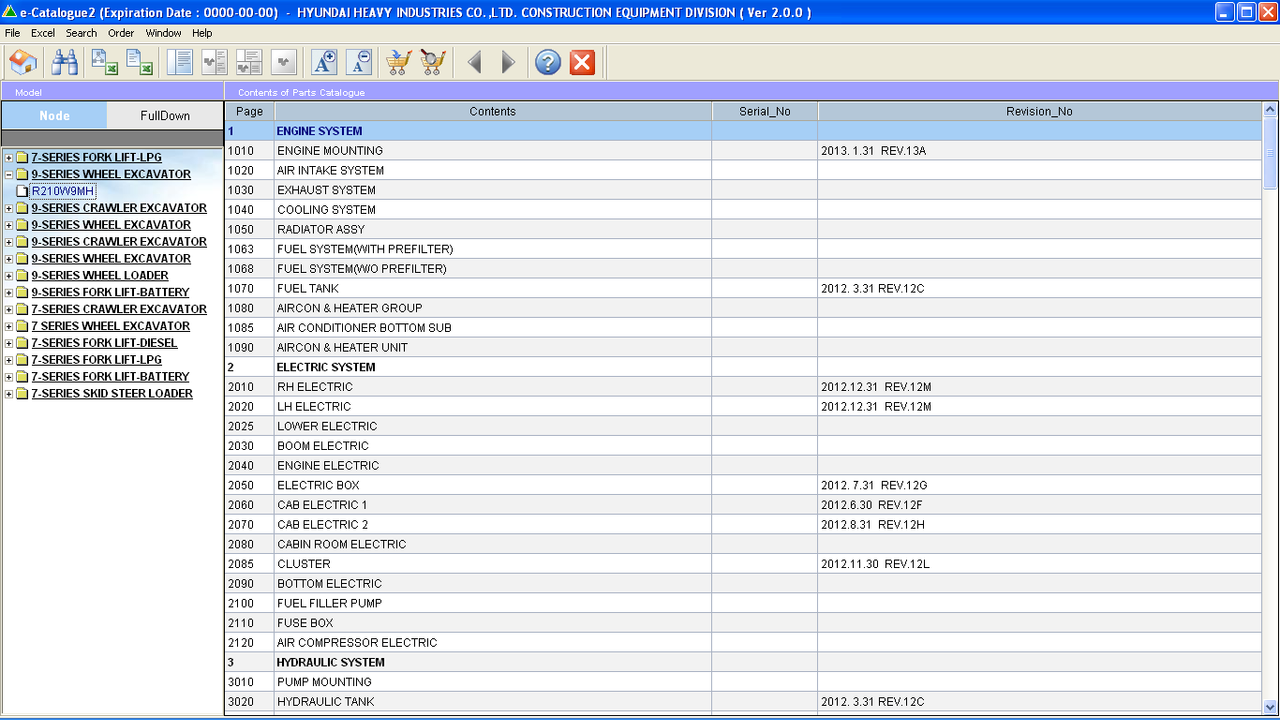Open the Window menu

point(164,33)
